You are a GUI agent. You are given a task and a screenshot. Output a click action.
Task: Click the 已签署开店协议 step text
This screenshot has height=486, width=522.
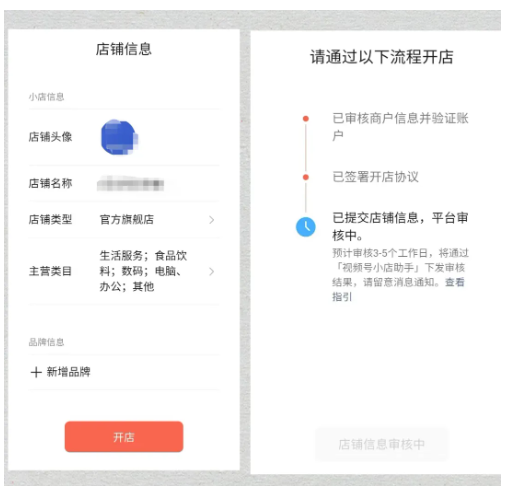coord(375,177)
